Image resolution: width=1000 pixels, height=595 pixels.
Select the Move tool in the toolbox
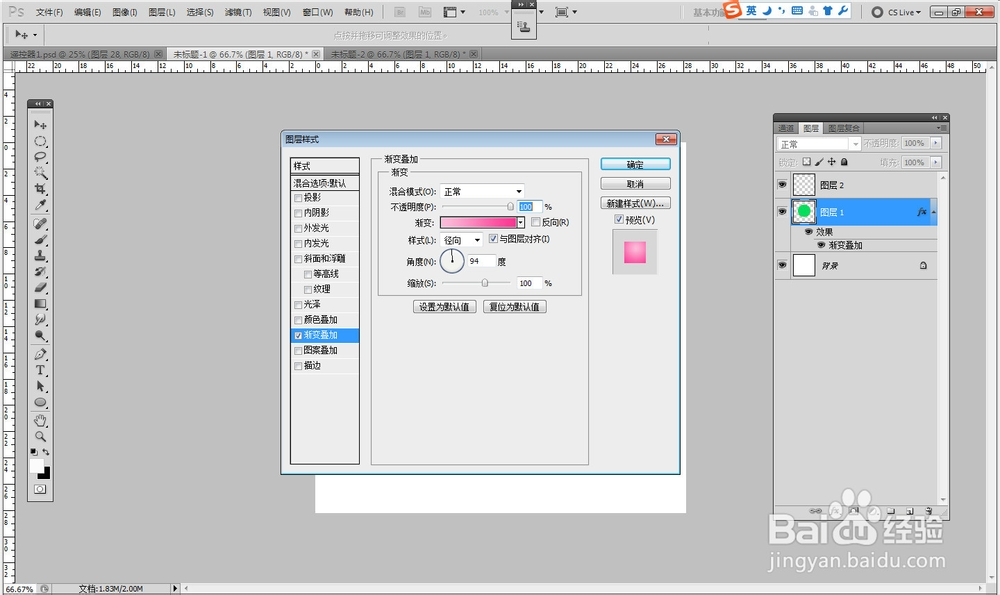tap(40, 124)
